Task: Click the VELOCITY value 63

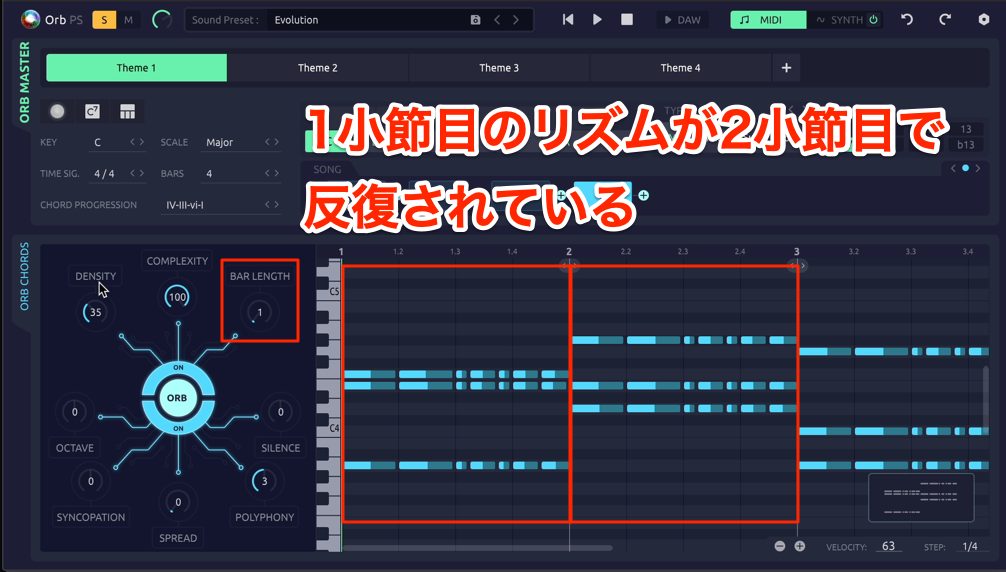Action: (x=889, y=546)
